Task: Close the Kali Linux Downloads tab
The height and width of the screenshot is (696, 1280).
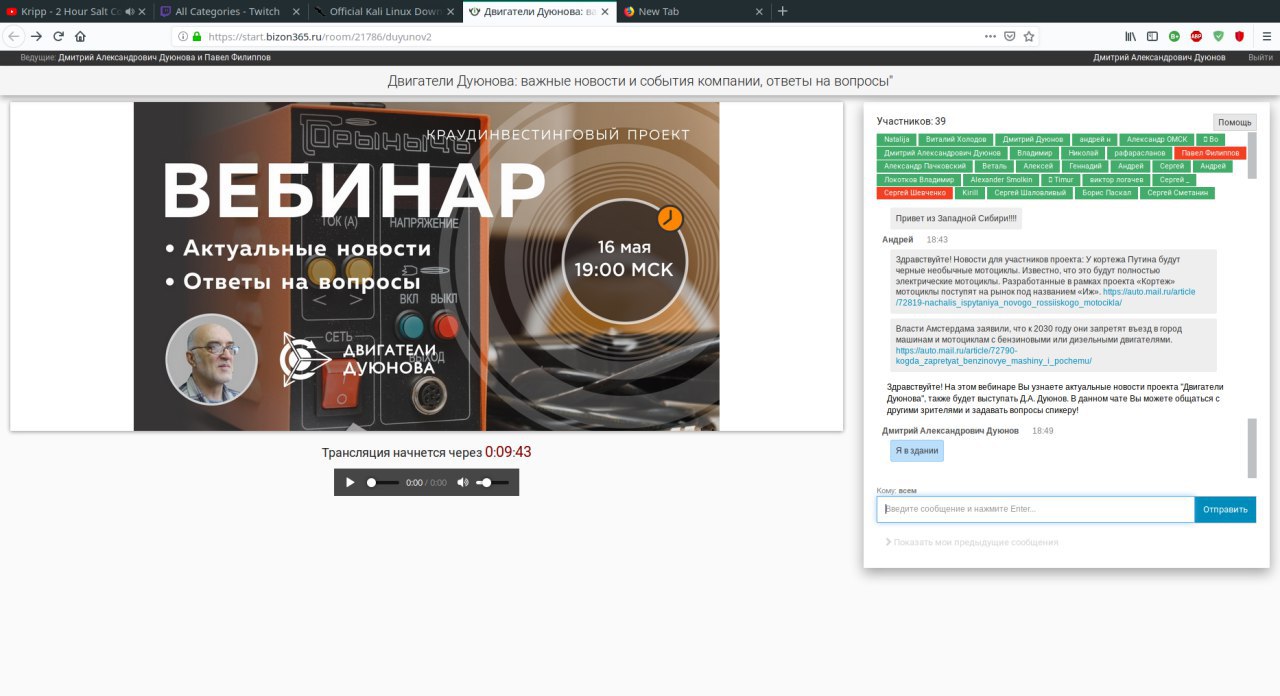Action: click(x=452, y=11)
